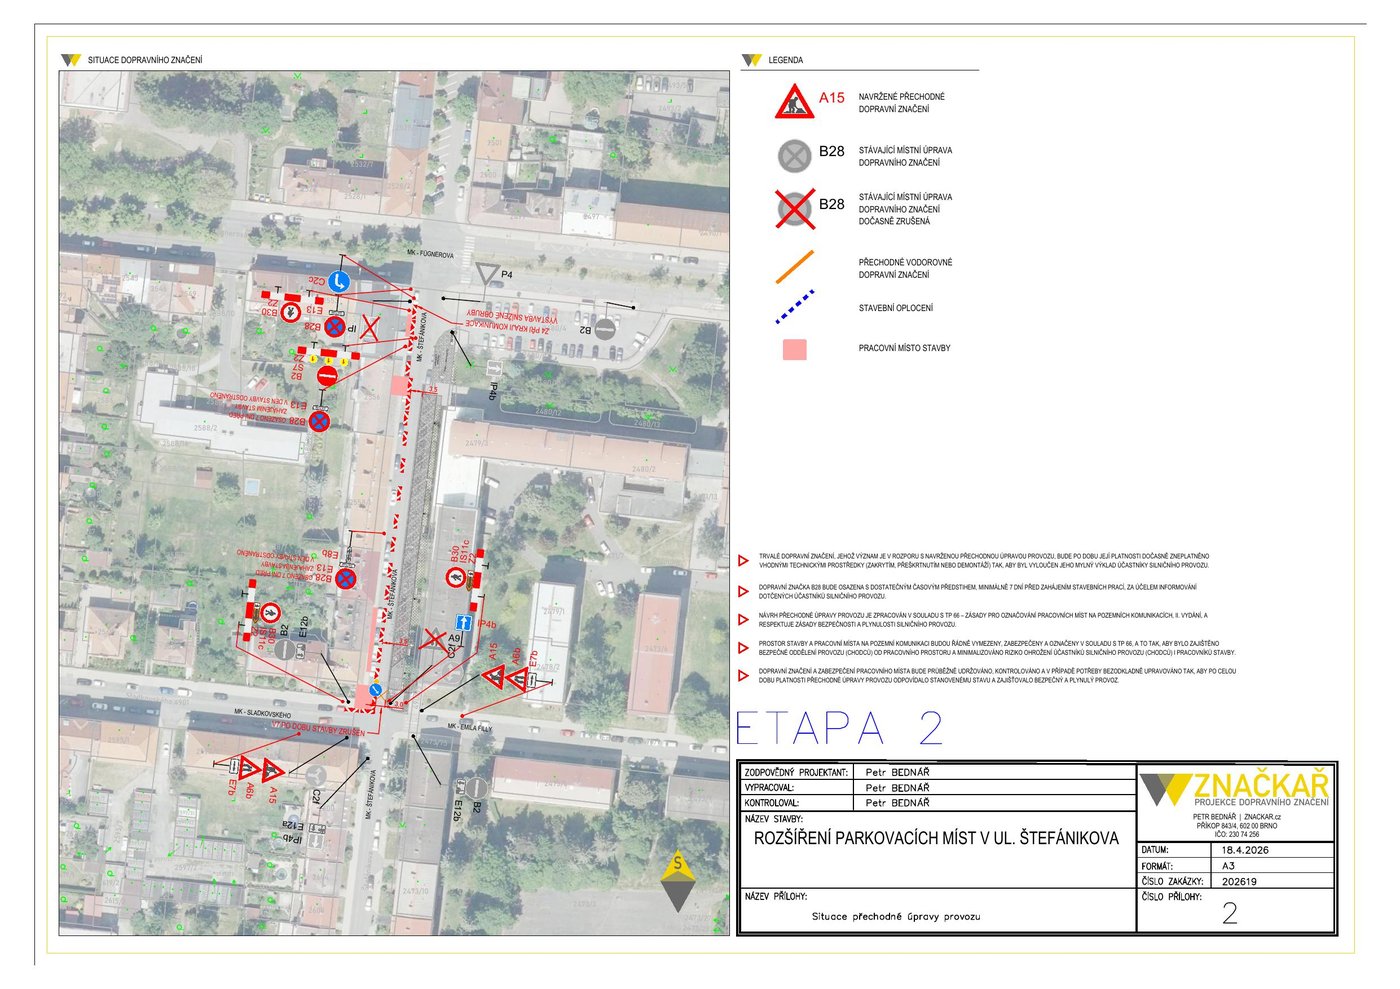Click the gray B2 sign near parking lot
The image size is (1400, 989).
click(606, 328)
